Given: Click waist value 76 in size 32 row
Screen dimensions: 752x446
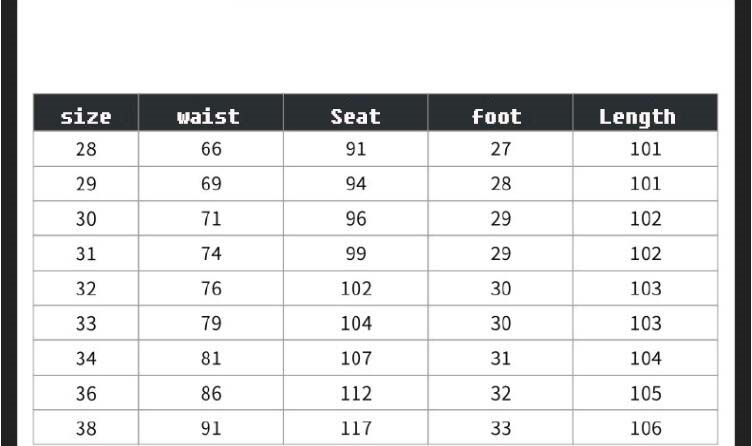Looking at the screenshot, I should 211,289.
